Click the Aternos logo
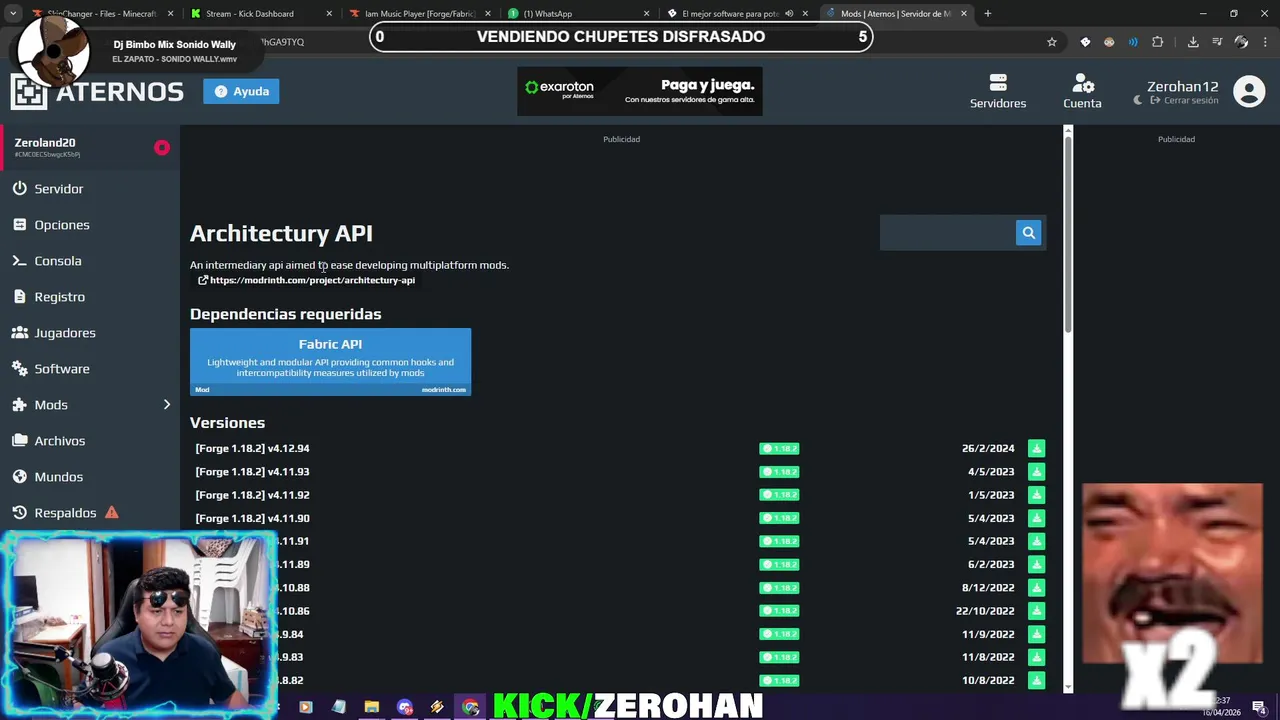 (97, 92)
